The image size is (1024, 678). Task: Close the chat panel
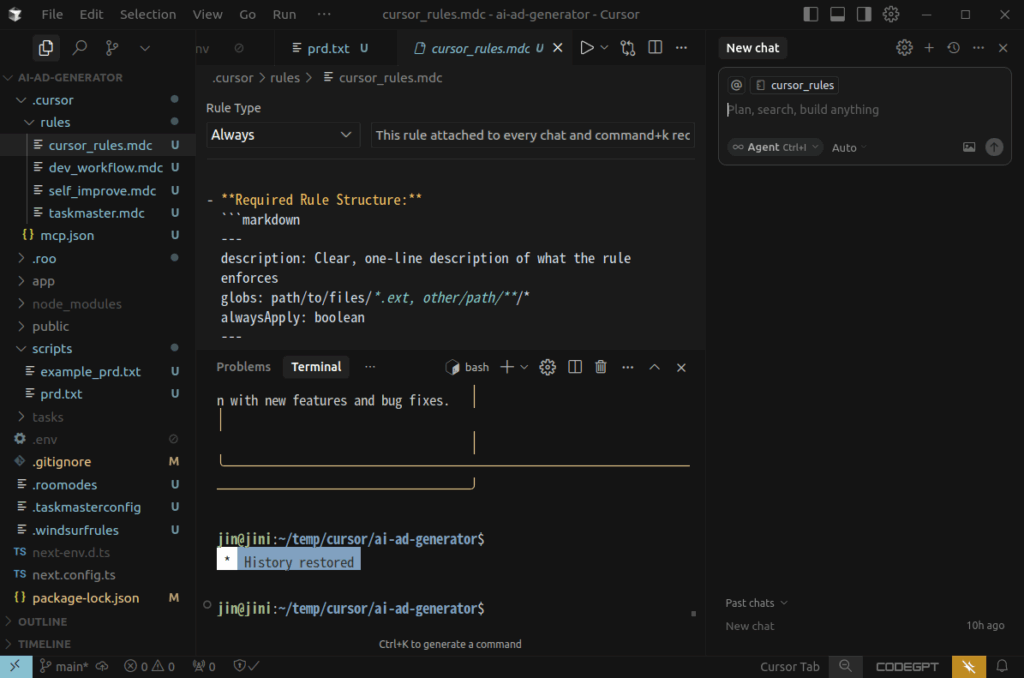1003,48
